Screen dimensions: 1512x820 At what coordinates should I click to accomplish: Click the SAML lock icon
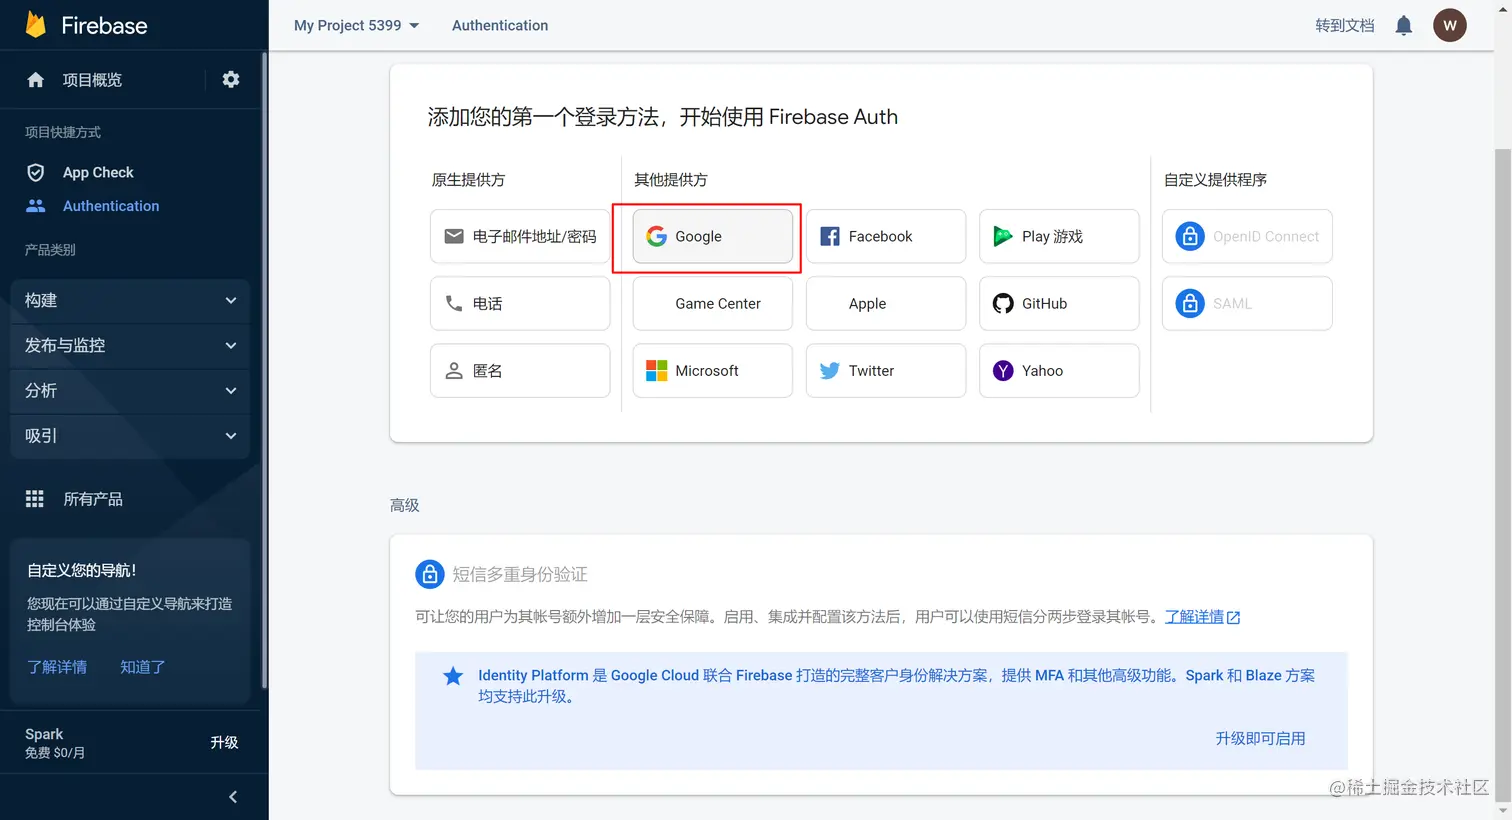(x=1190, y=303)
